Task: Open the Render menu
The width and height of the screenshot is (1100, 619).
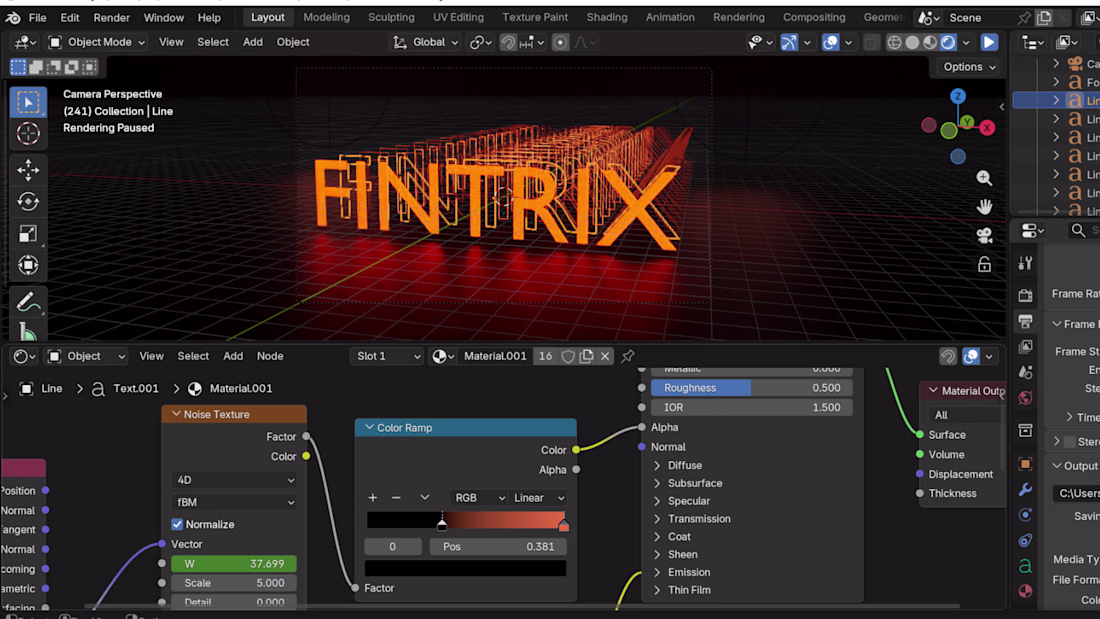Action: 111,17
